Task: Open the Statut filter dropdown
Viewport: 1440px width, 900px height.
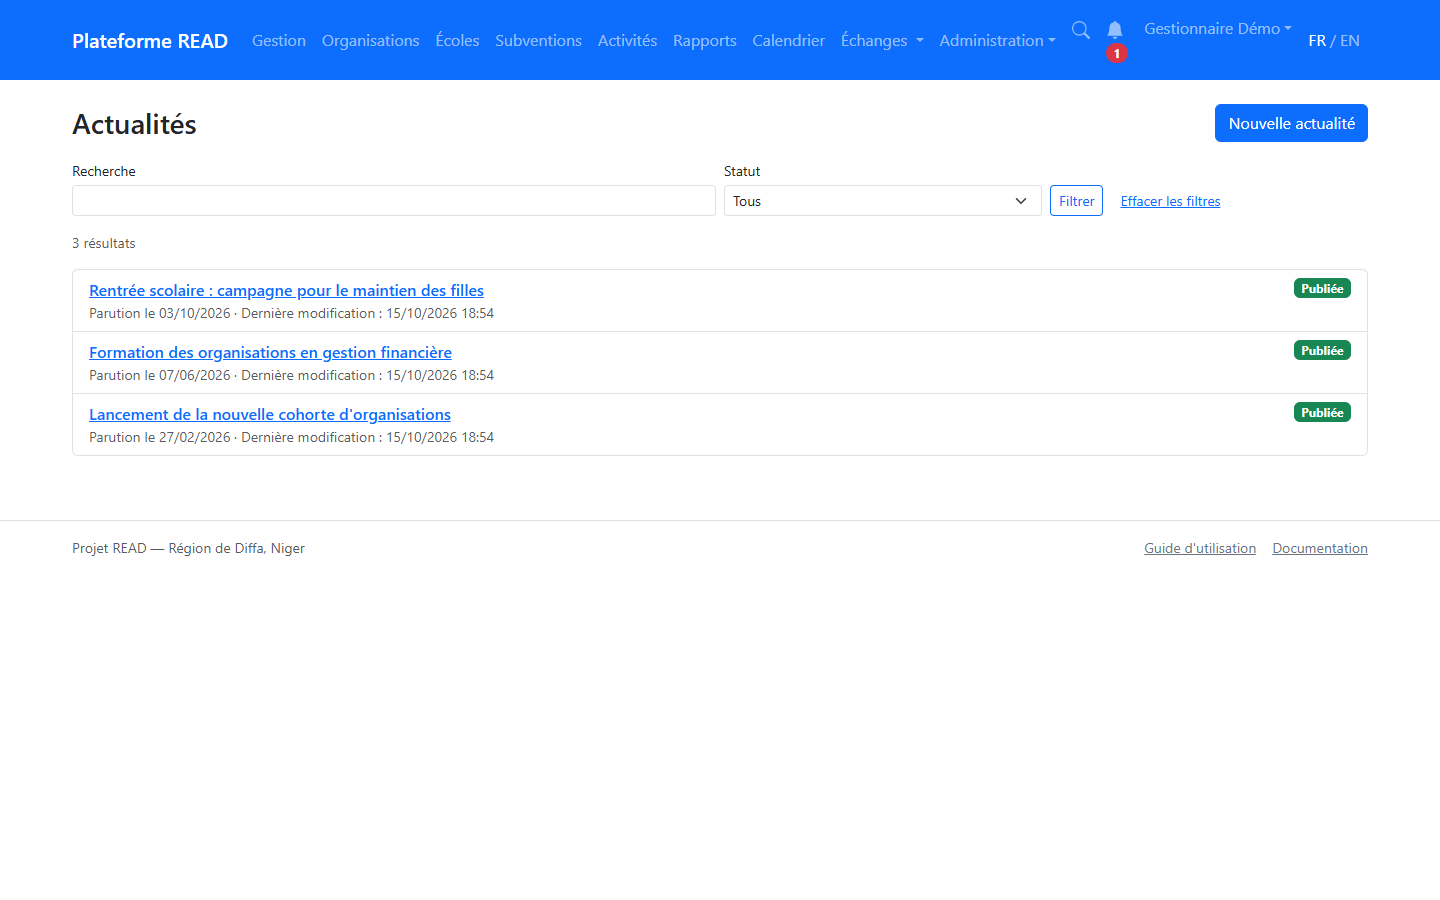Action: 883,201
